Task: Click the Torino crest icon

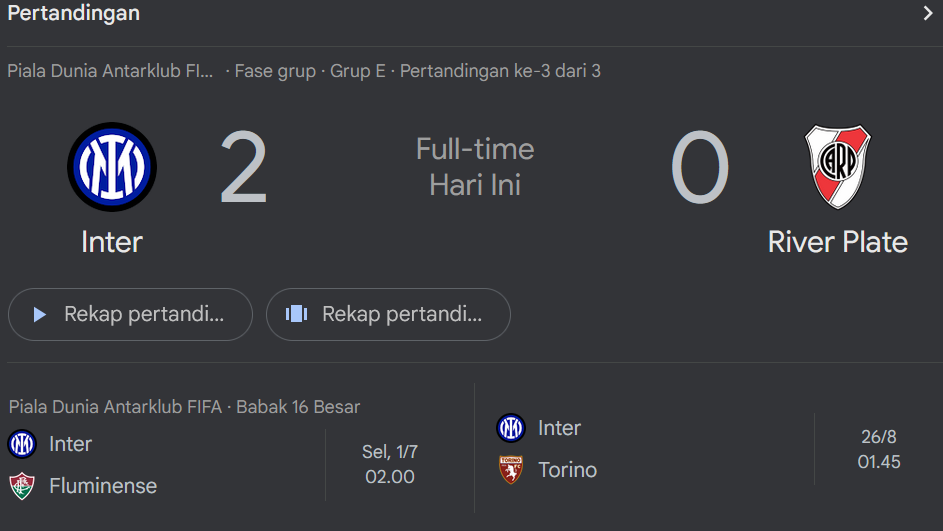Action: (511, 470)
